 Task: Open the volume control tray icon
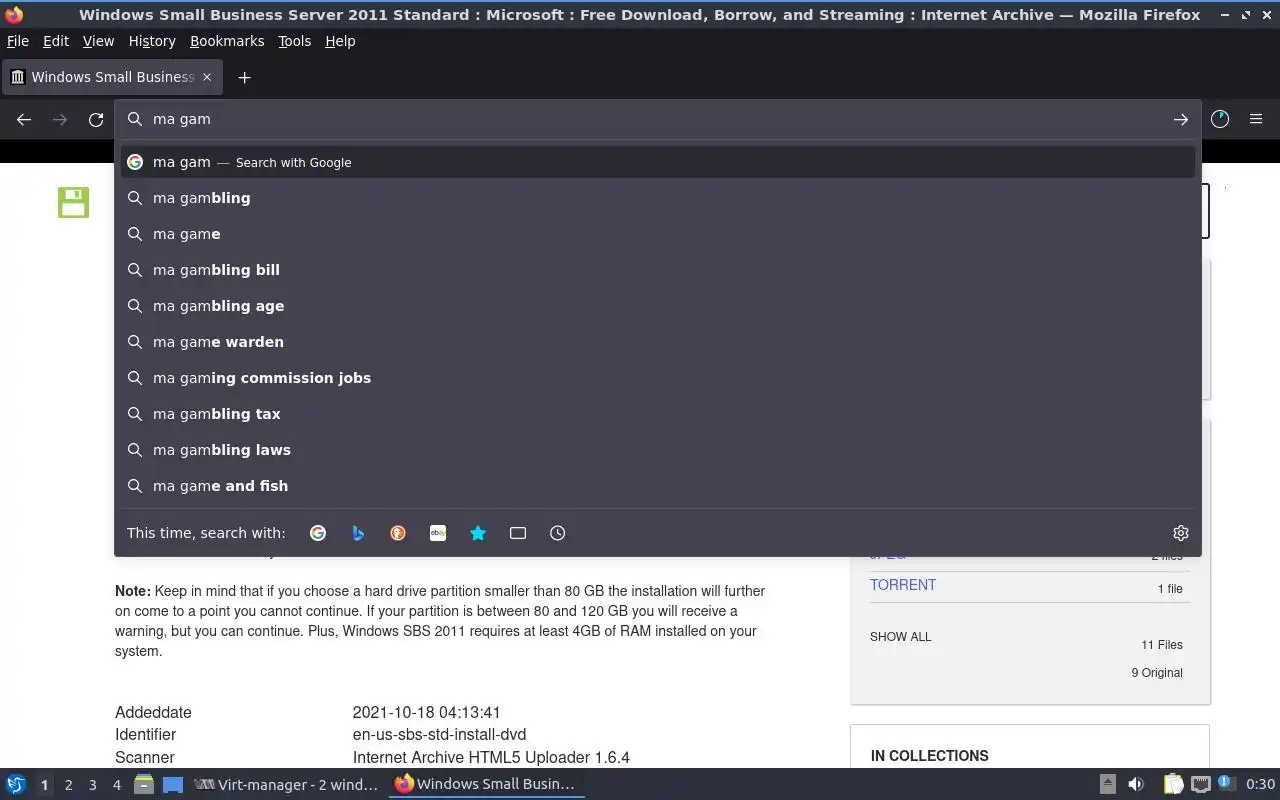pyautogui.click(x=1136, y=784)
